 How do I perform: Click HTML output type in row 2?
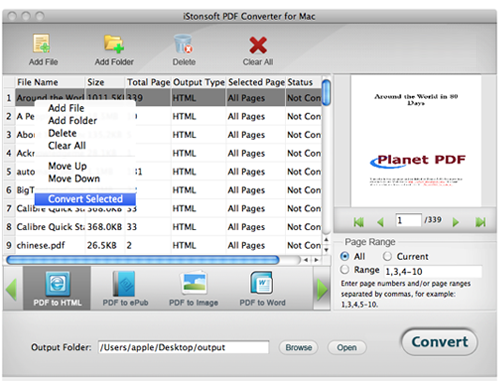pos(199,117)
